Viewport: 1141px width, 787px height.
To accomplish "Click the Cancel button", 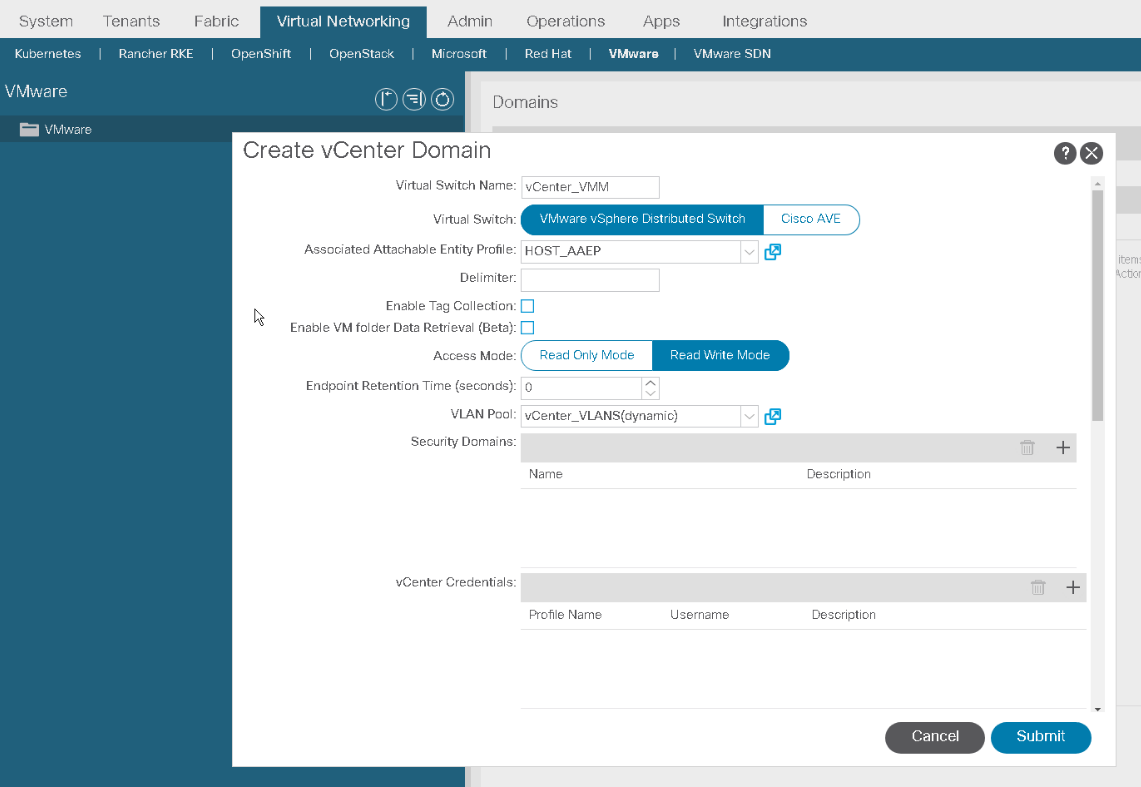I will point(934,737).
